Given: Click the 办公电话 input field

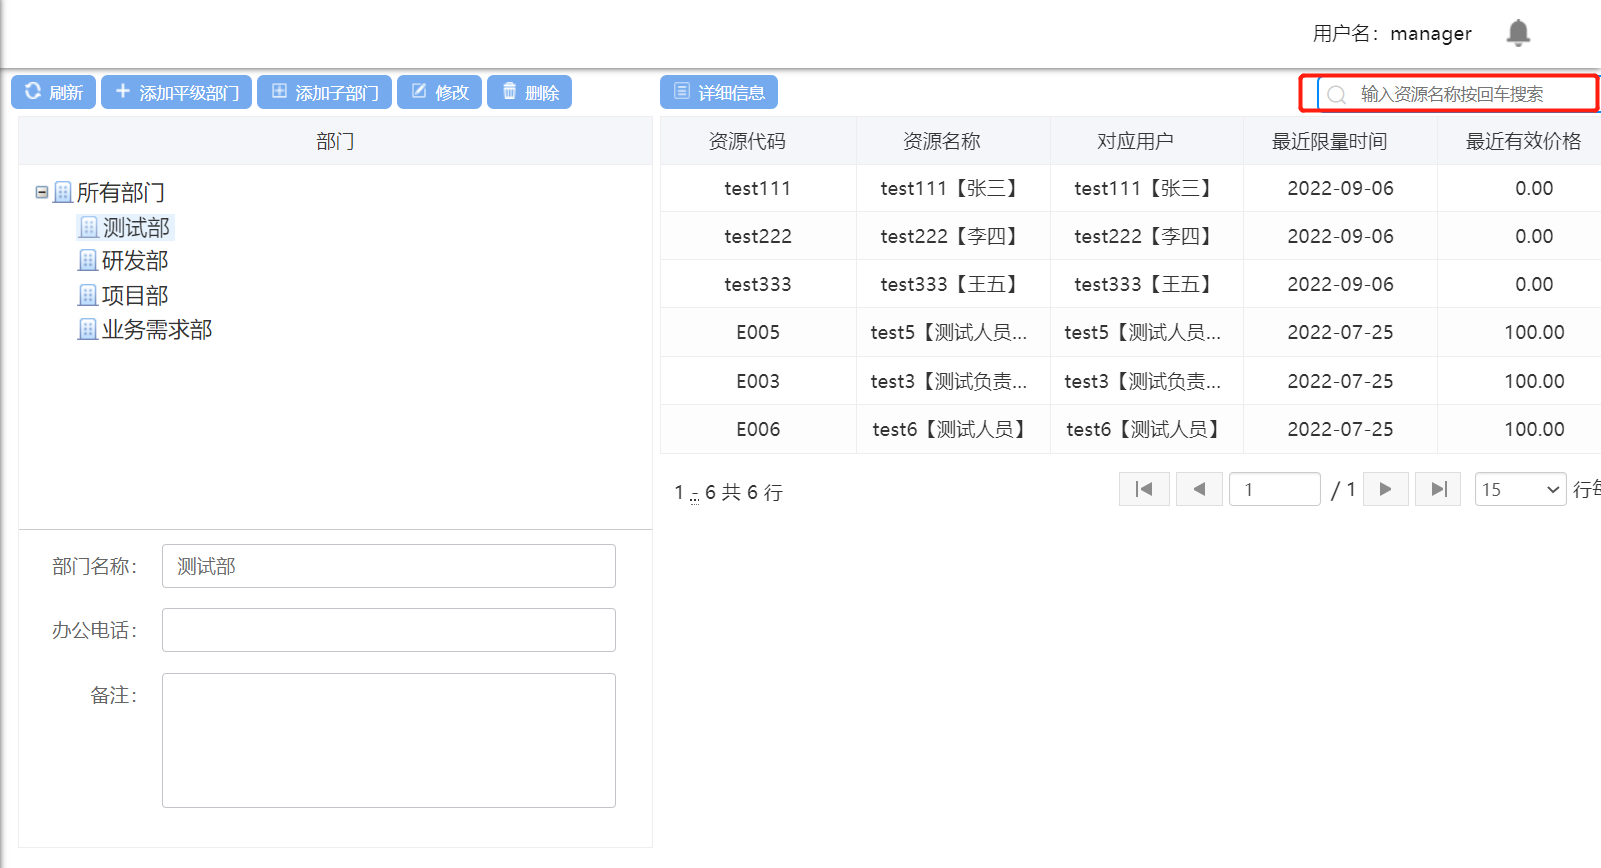Looking at the screenshot, I should pos(388,630).
